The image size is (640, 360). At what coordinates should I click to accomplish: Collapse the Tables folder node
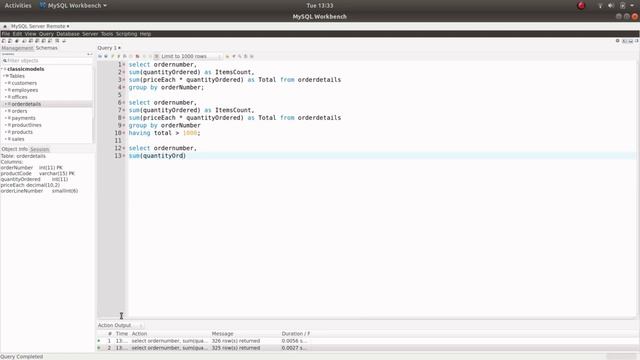point(3,76)
